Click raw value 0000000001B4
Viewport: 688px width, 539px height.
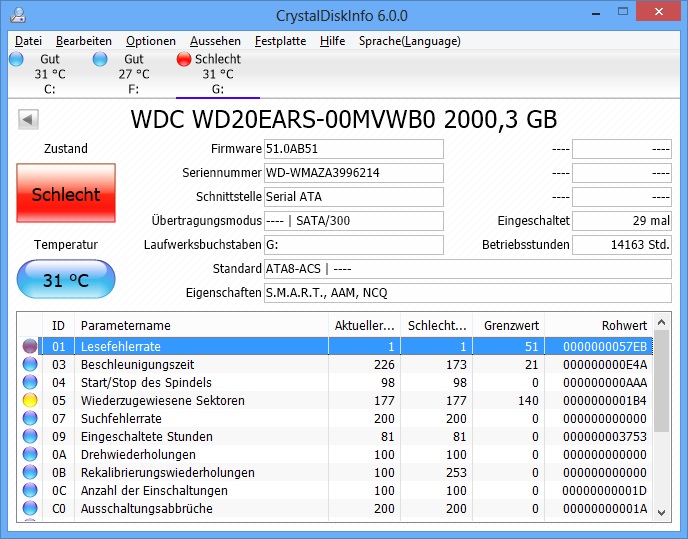coord(605,401)
